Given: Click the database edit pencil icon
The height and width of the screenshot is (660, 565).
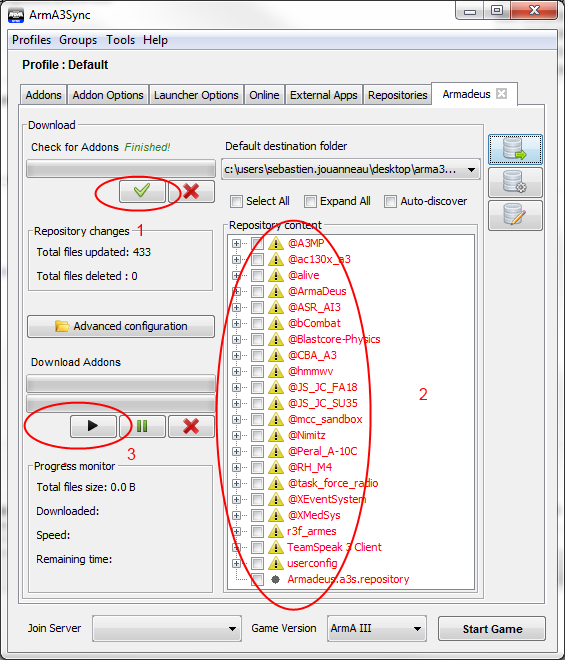Looking at the screenshot, I should (x=515, y=215).
